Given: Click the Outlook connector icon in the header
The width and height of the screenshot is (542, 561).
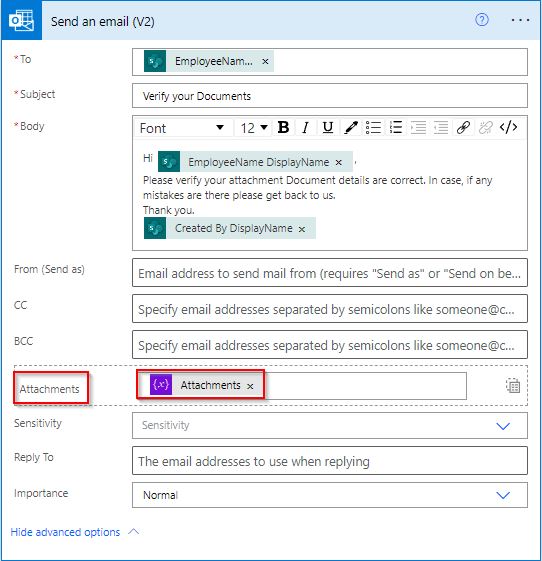Looking at the screenshot, I should pyautogui.click(x=21, y=20).
